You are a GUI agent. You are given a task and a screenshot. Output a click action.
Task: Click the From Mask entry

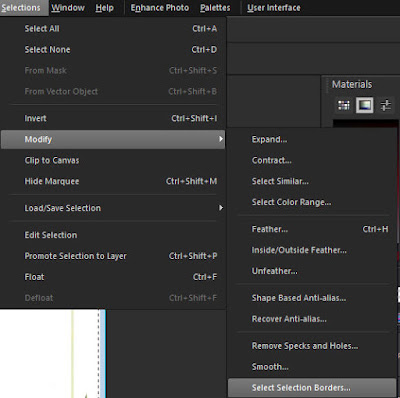pos(113,71)
